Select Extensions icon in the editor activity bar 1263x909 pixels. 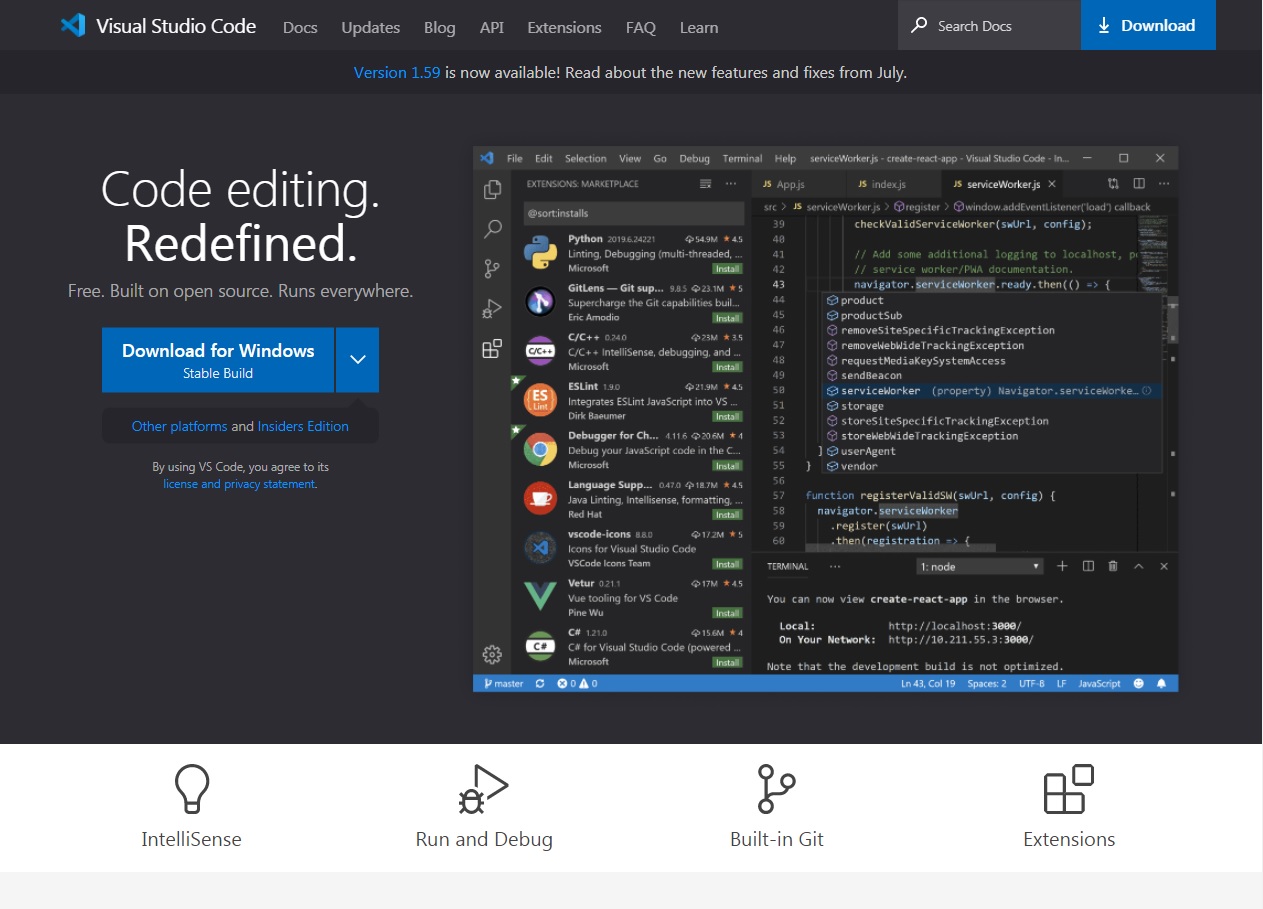point(492,348)
